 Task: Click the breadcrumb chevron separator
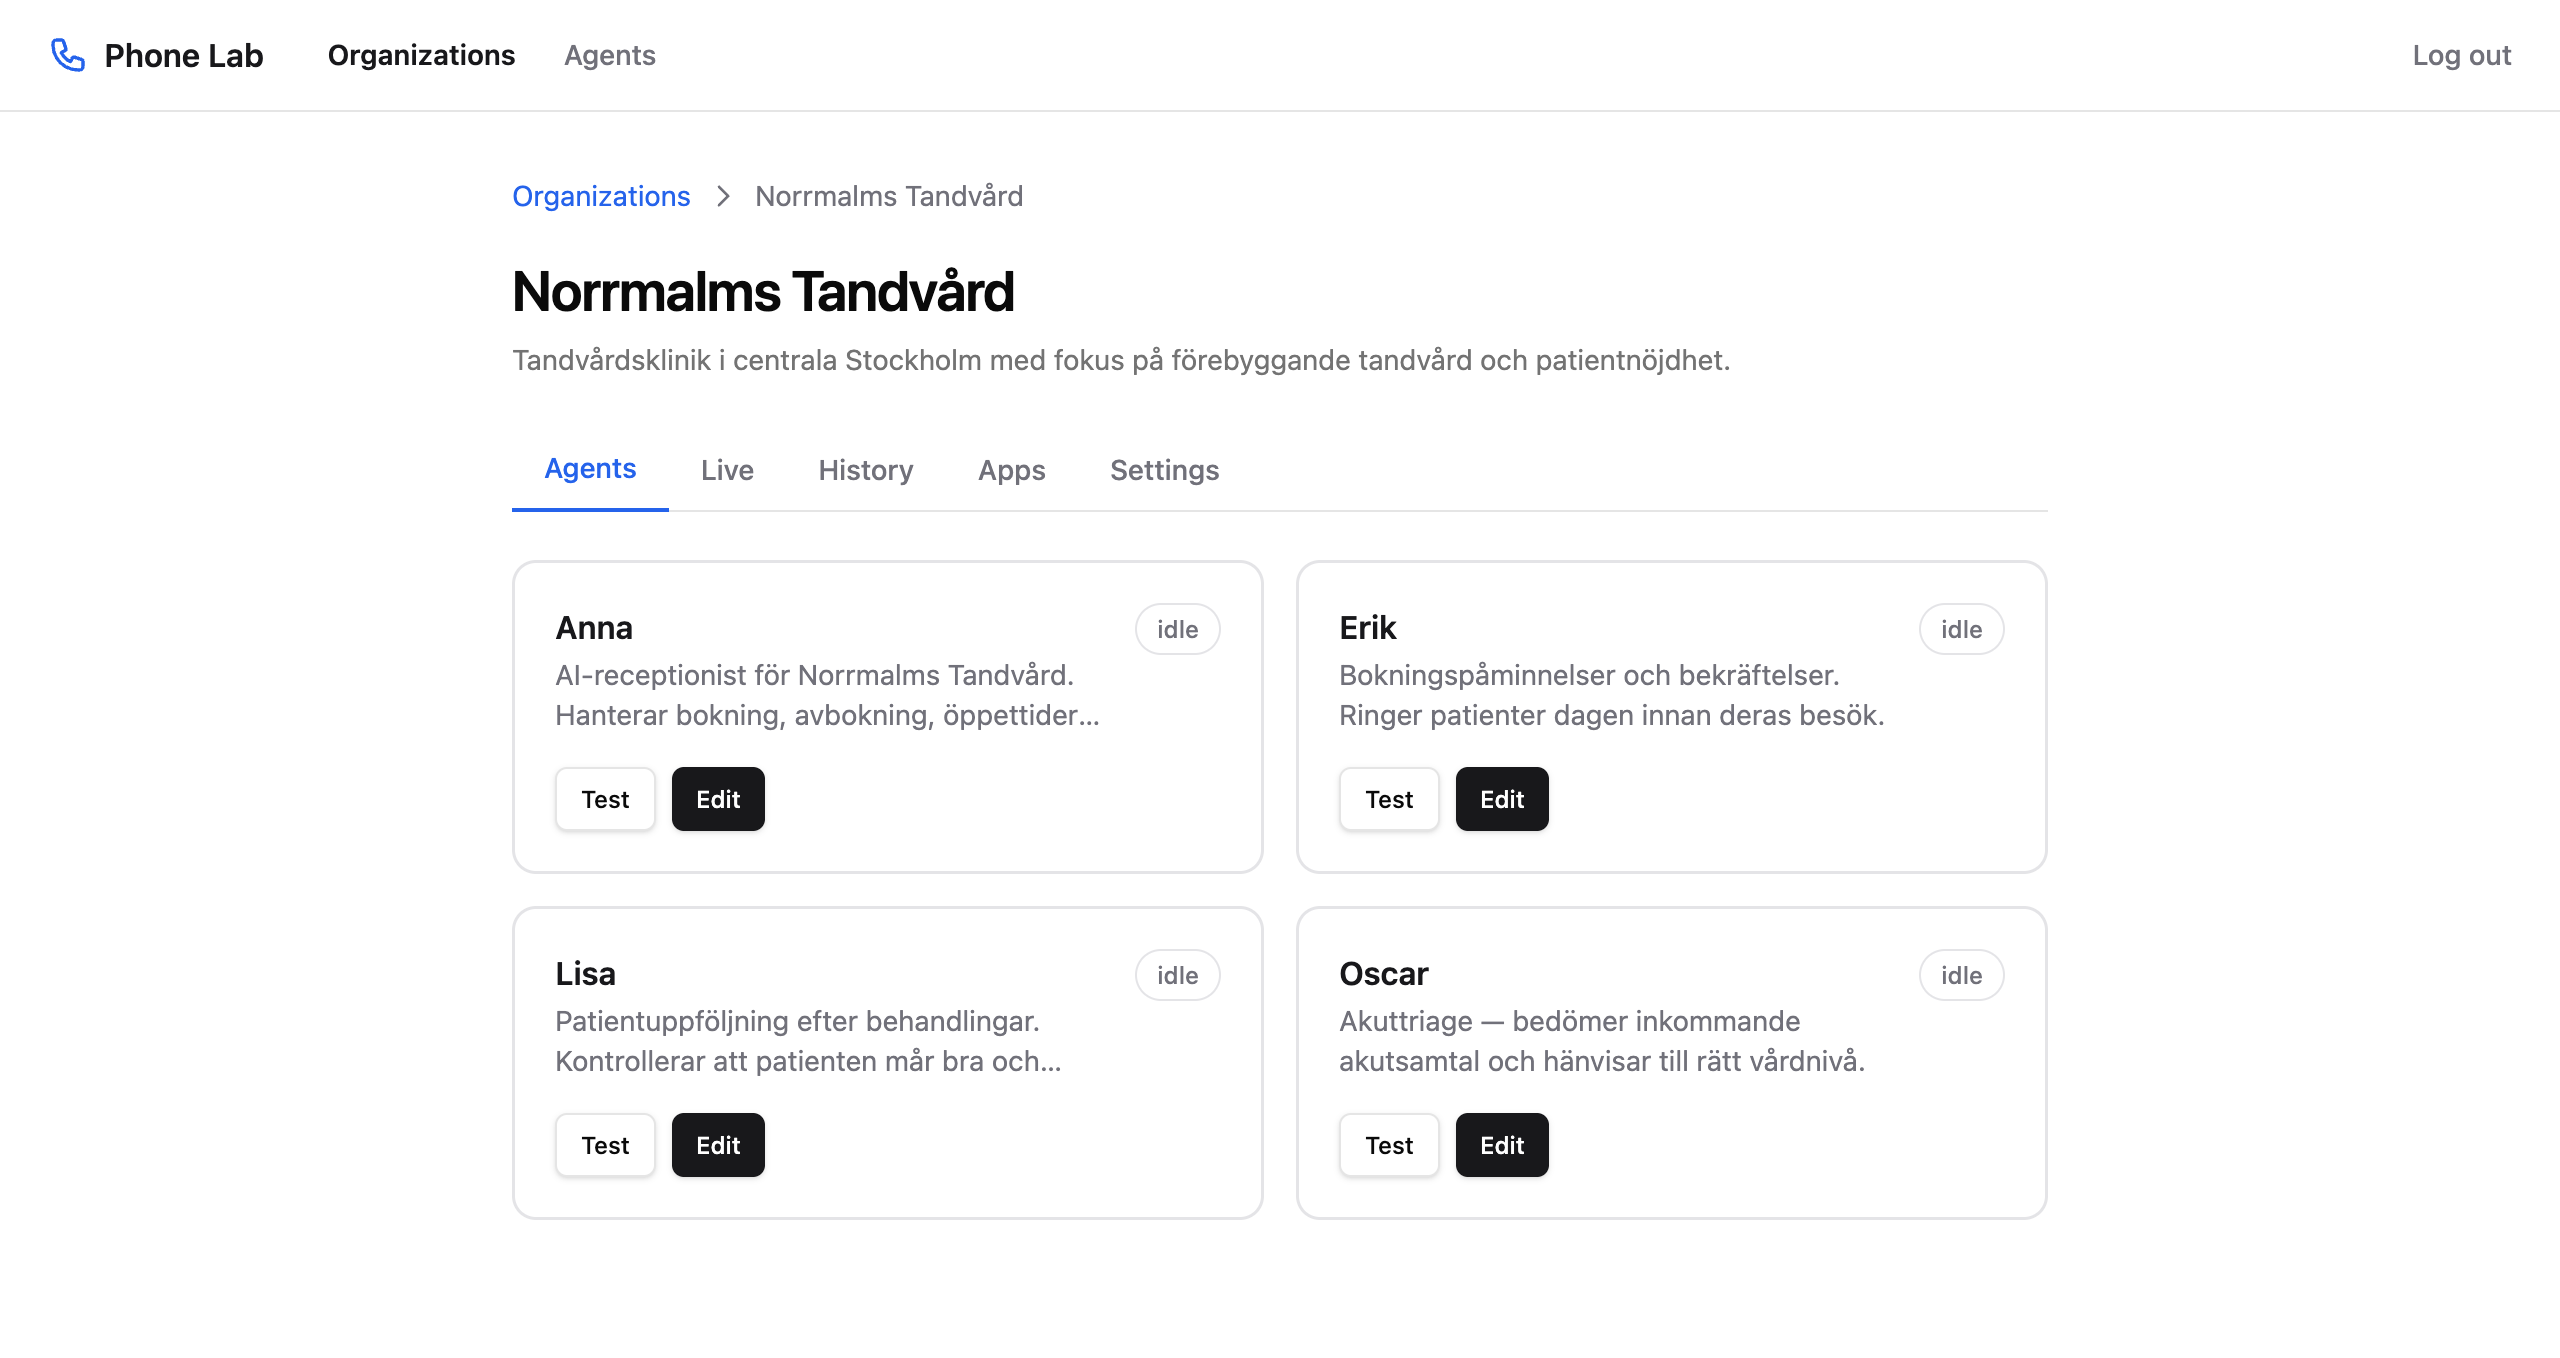click(723, 196)
